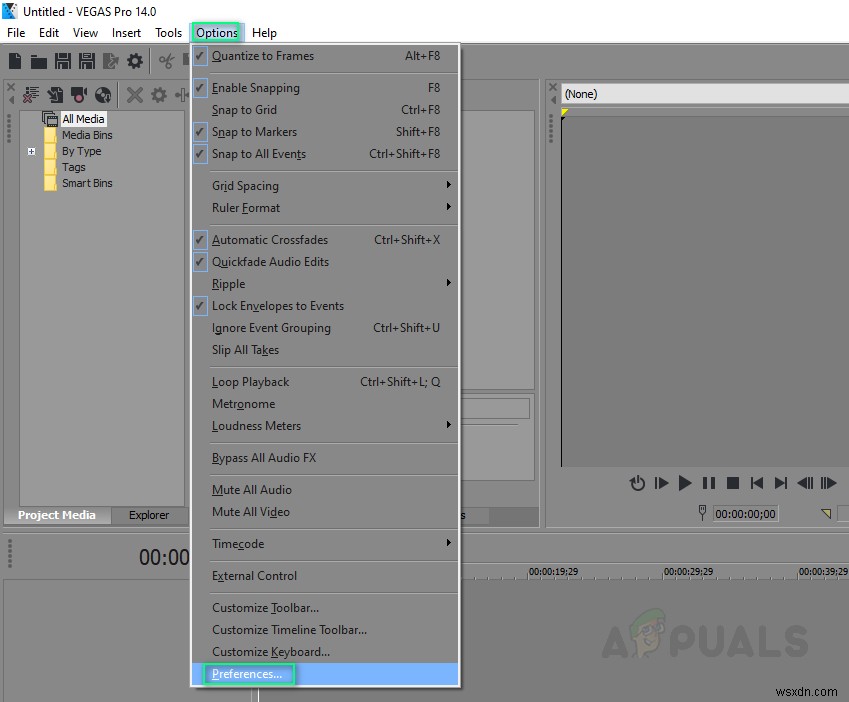Click the Extract Audio from CD icon
849x702 pixels.
pyautogui.click(x=103, y=95)
